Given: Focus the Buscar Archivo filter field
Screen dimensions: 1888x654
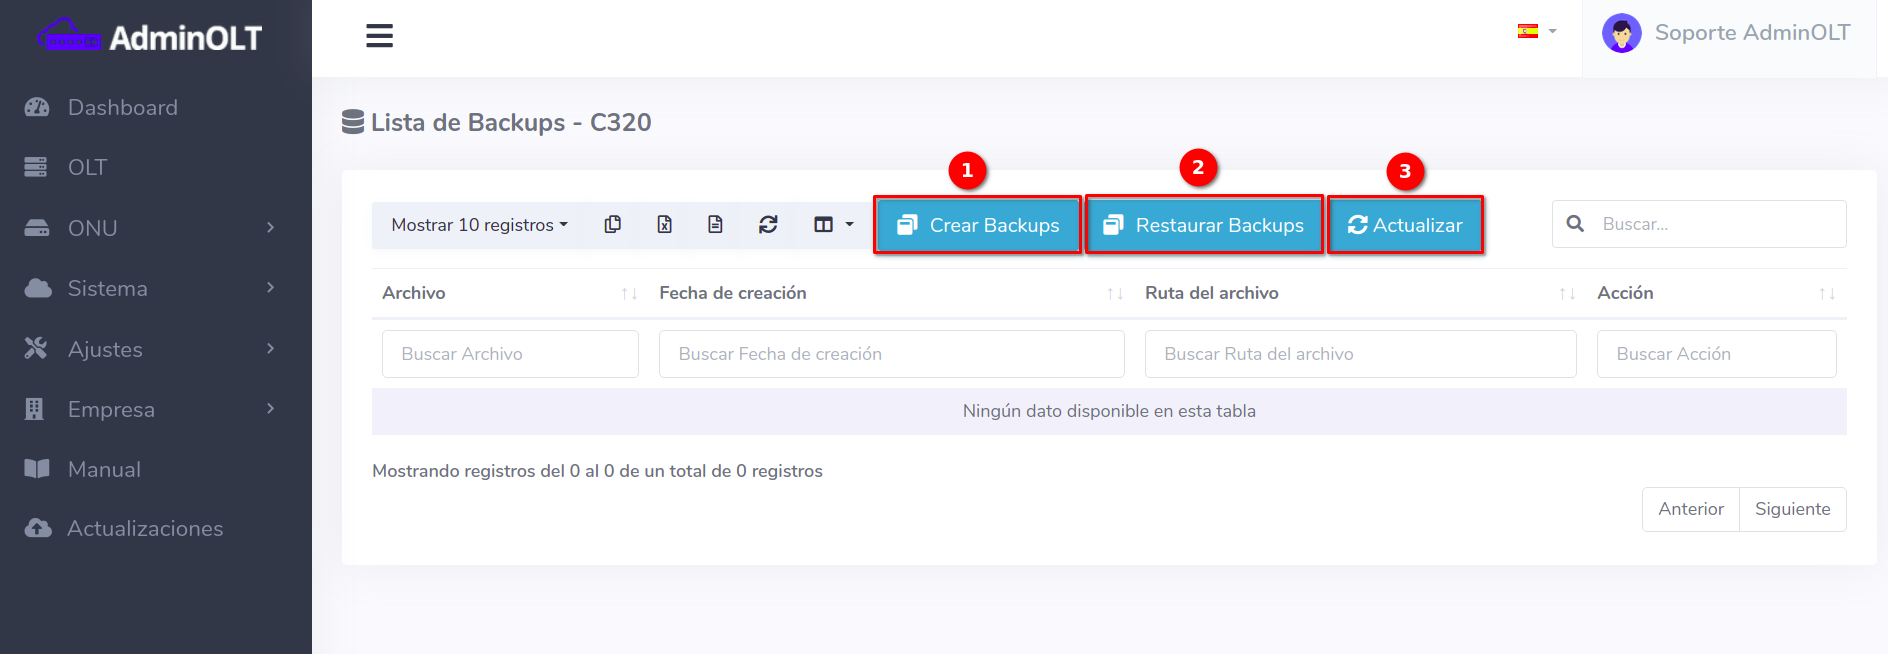Looking at the screenshot, I should click(x=510, y=354).
